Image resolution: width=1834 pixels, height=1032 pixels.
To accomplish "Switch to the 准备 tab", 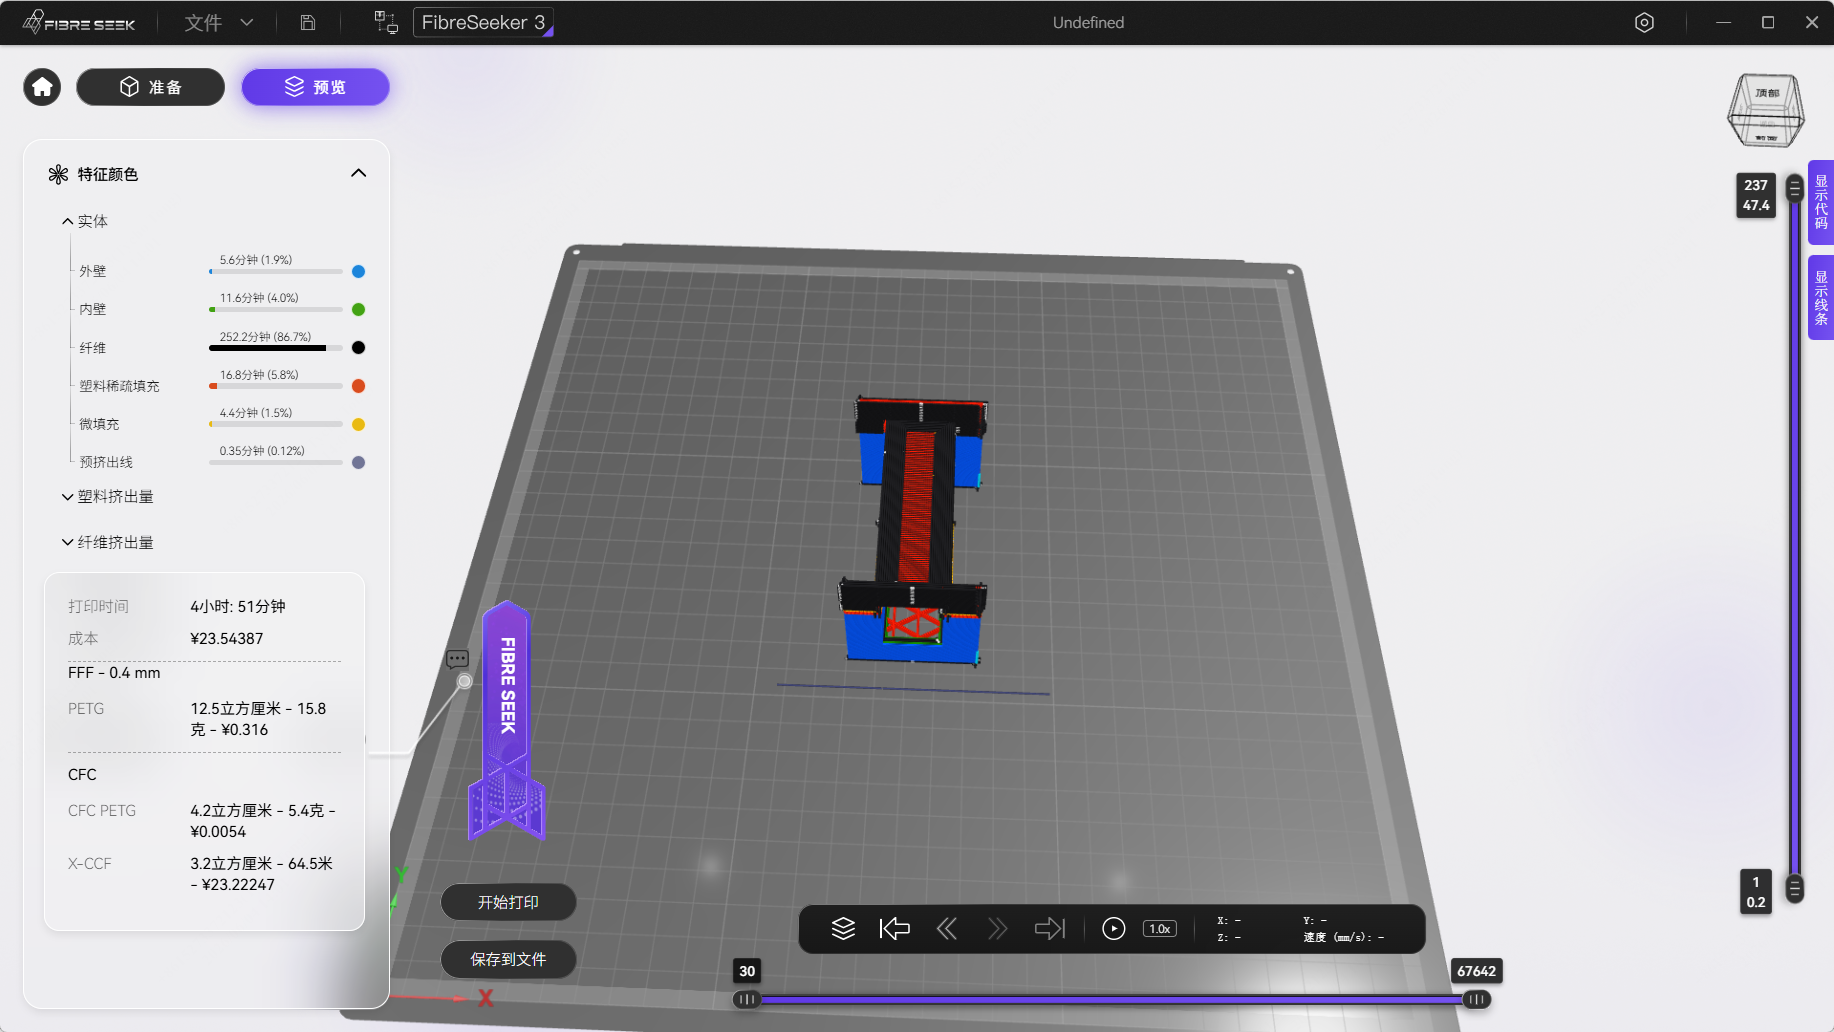I will [x=151, y=87].
